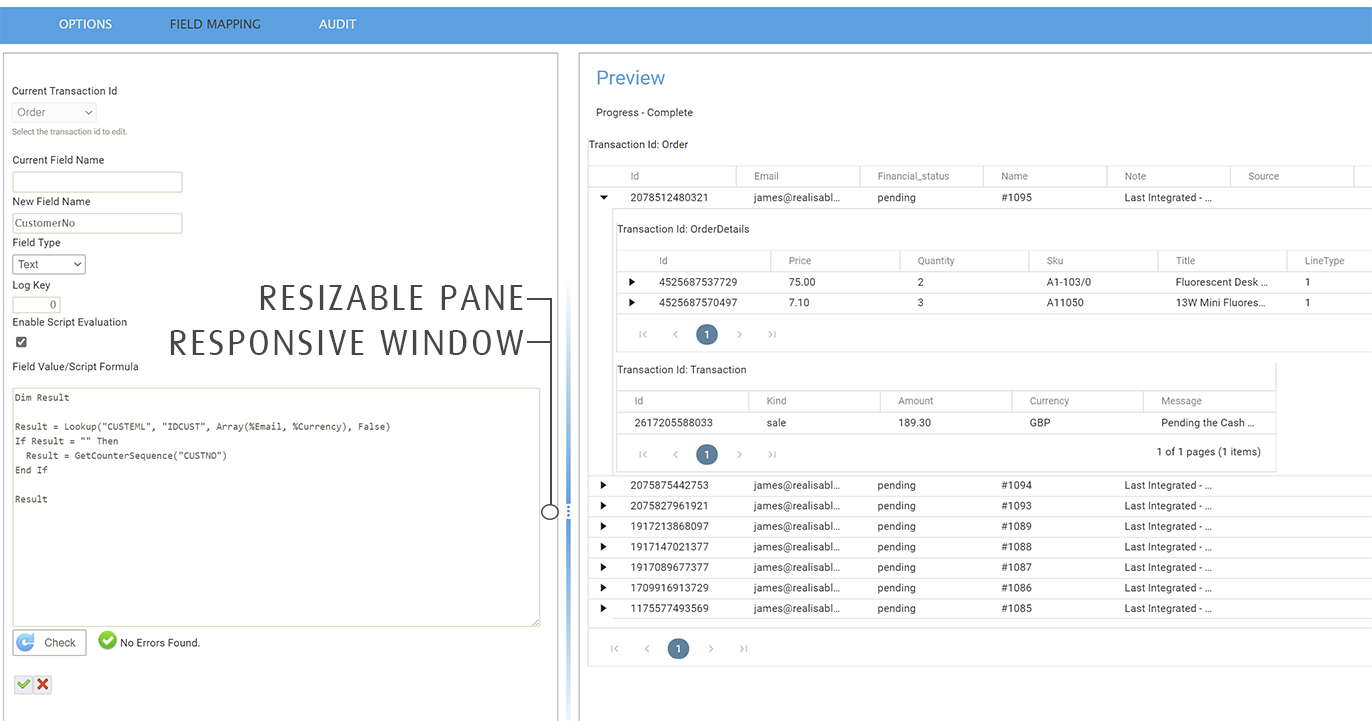
Task: Expand order detail row 4525687537729
Action: point(631,283)
